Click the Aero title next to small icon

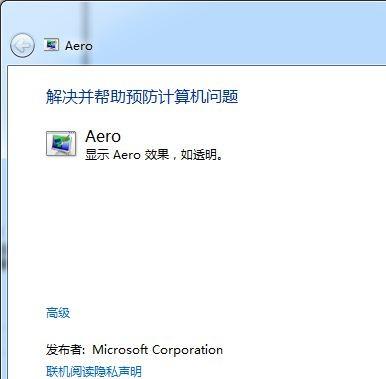point(79,46)
